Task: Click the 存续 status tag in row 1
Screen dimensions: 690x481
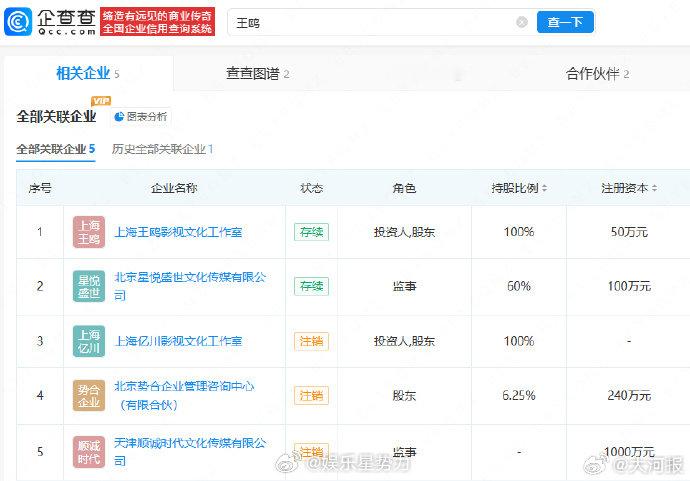Action: pyautogui.click(x=311, y=232)
